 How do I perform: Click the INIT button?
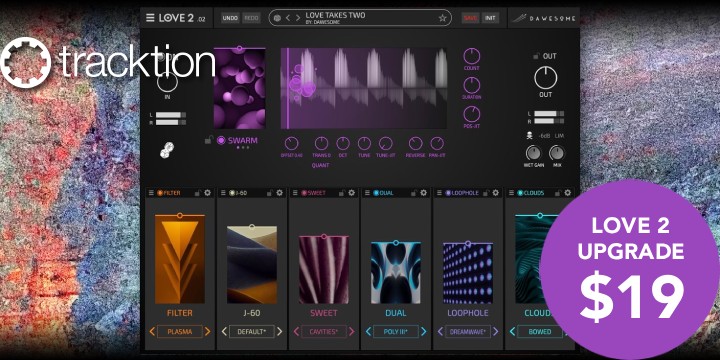490,18
